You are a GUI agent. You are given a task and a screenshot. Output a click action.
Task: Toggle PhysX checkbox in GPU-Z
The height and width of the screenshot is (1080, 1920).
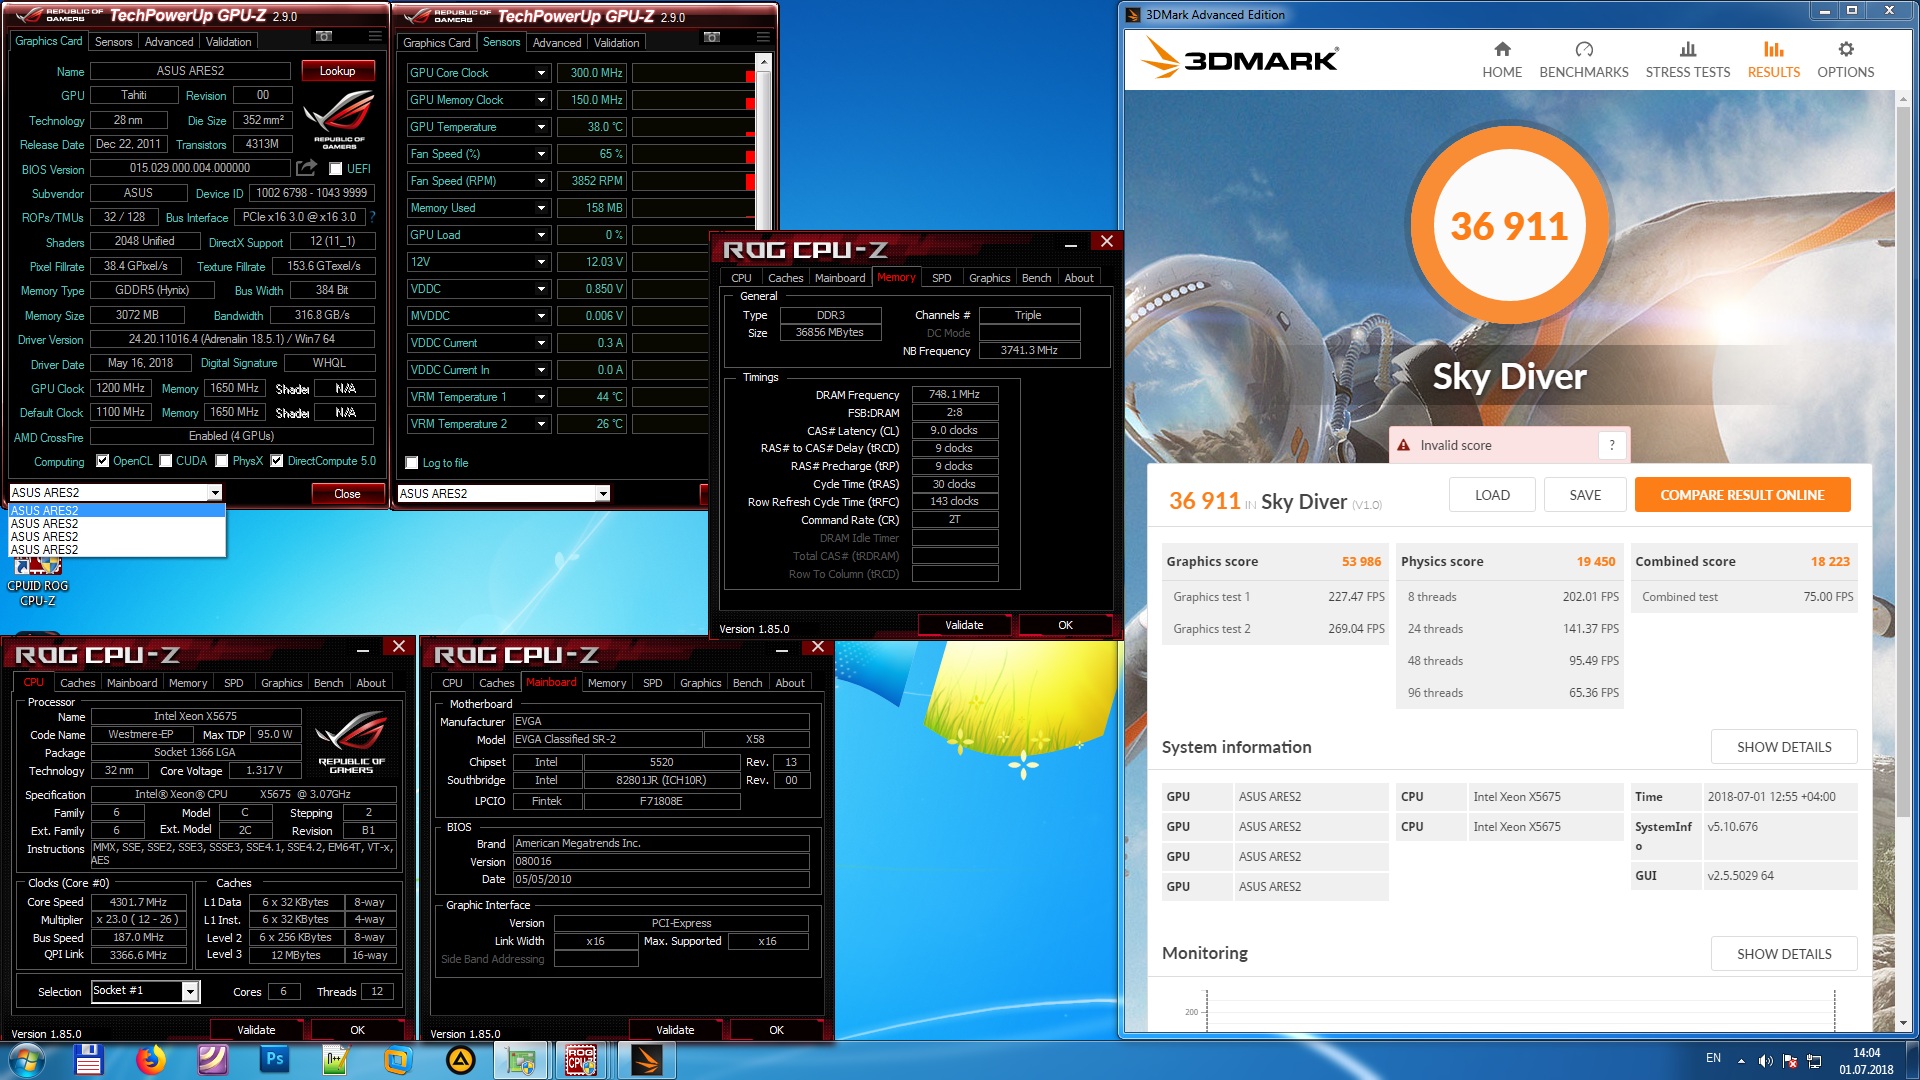(222, 461)
